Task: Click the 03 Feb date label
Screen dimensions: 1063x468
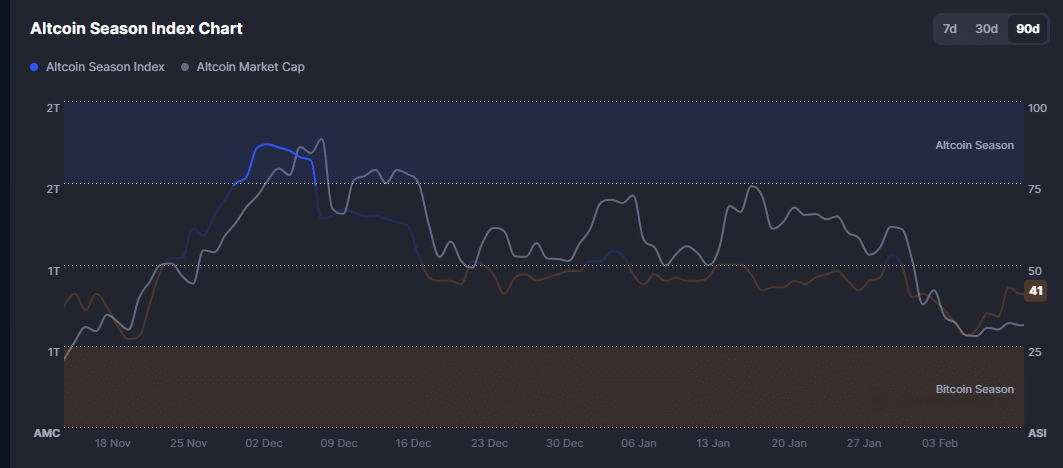Action: 940,443
